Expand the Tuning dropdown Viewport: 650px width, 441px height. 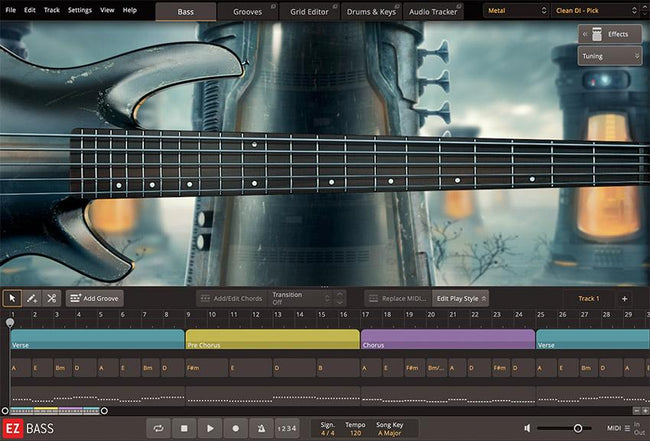pos(608,56)
